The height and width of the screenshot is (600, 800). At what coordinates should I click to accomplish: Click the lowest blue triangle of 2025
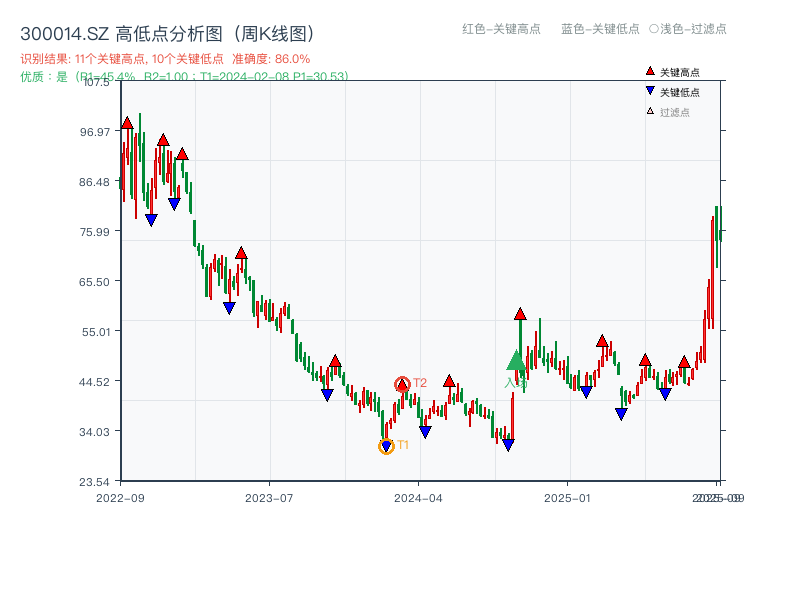pyautogui.click(x=621, y=414)
